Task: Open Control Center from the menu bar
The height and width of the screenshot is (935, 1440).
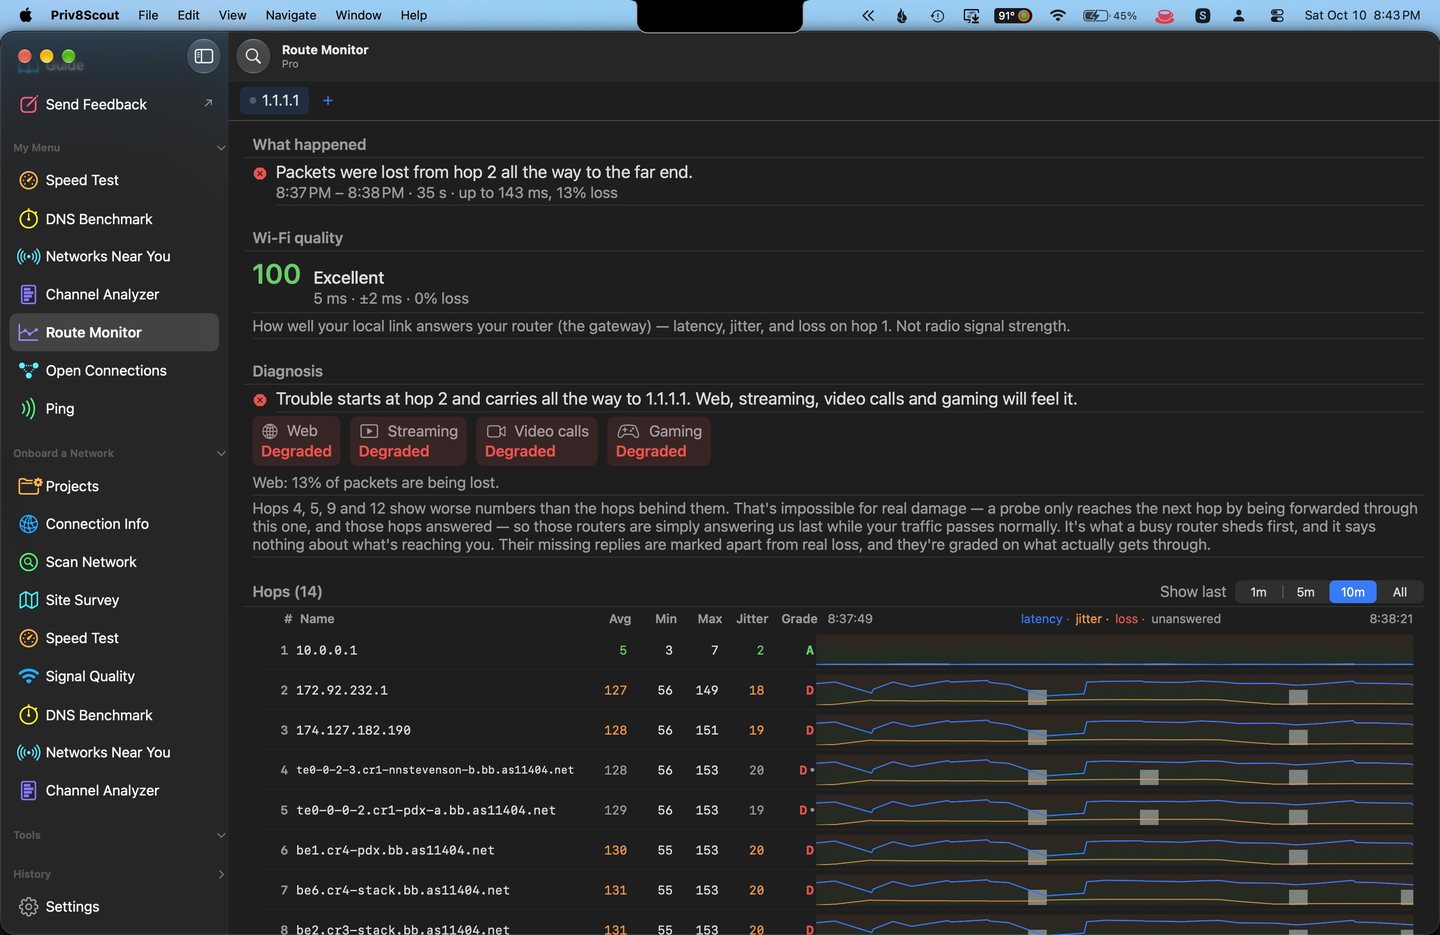Action: [x=1277, y=15]
